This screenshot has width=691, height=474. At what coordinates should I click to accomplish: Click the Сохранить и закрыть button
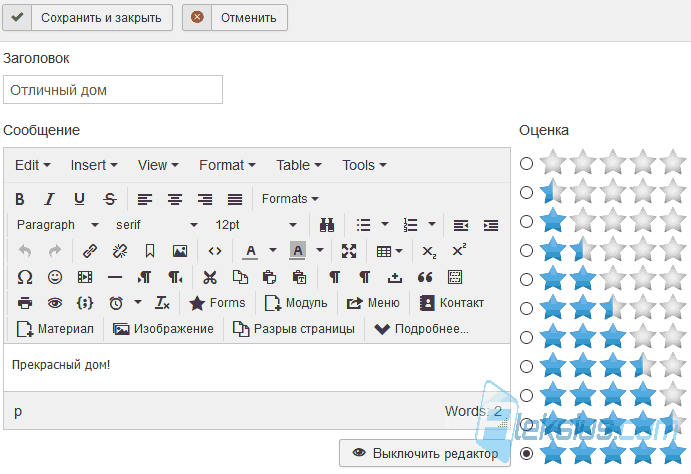(87, 18)
